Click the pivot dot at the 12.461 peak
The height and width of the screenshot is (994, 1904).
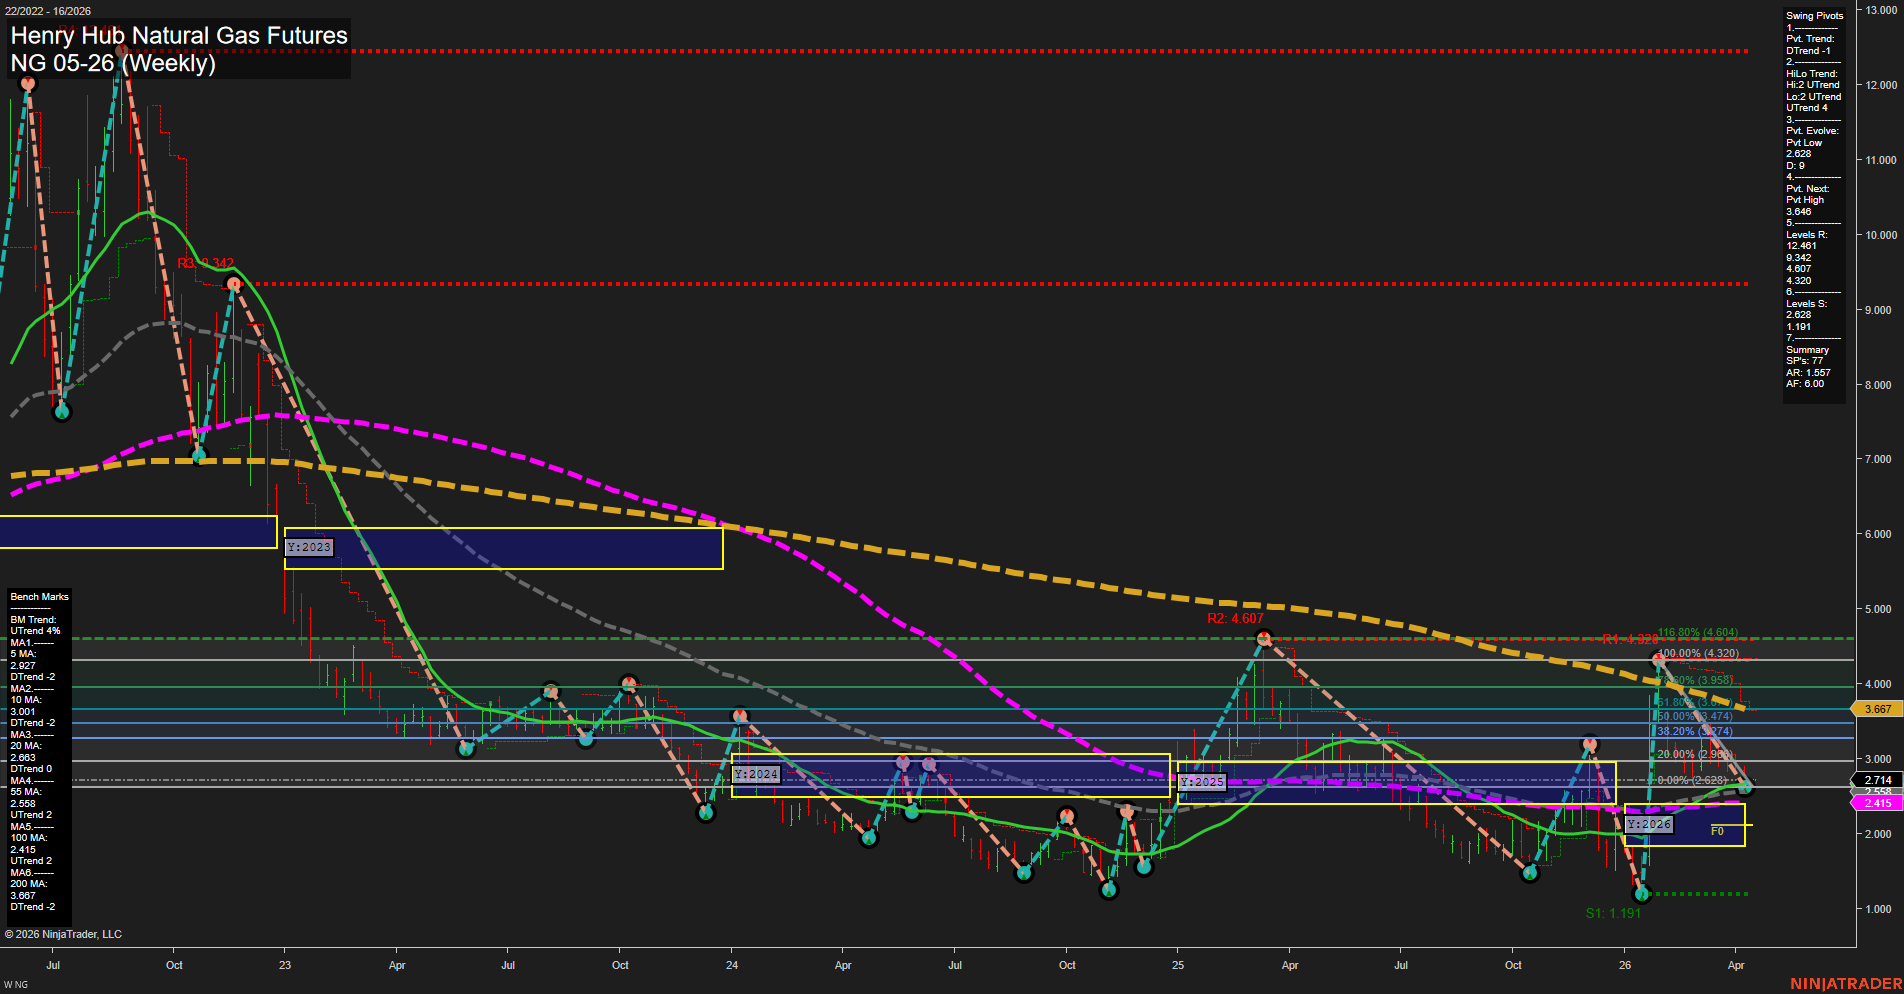pyautogui.click(x=123, y=48)
